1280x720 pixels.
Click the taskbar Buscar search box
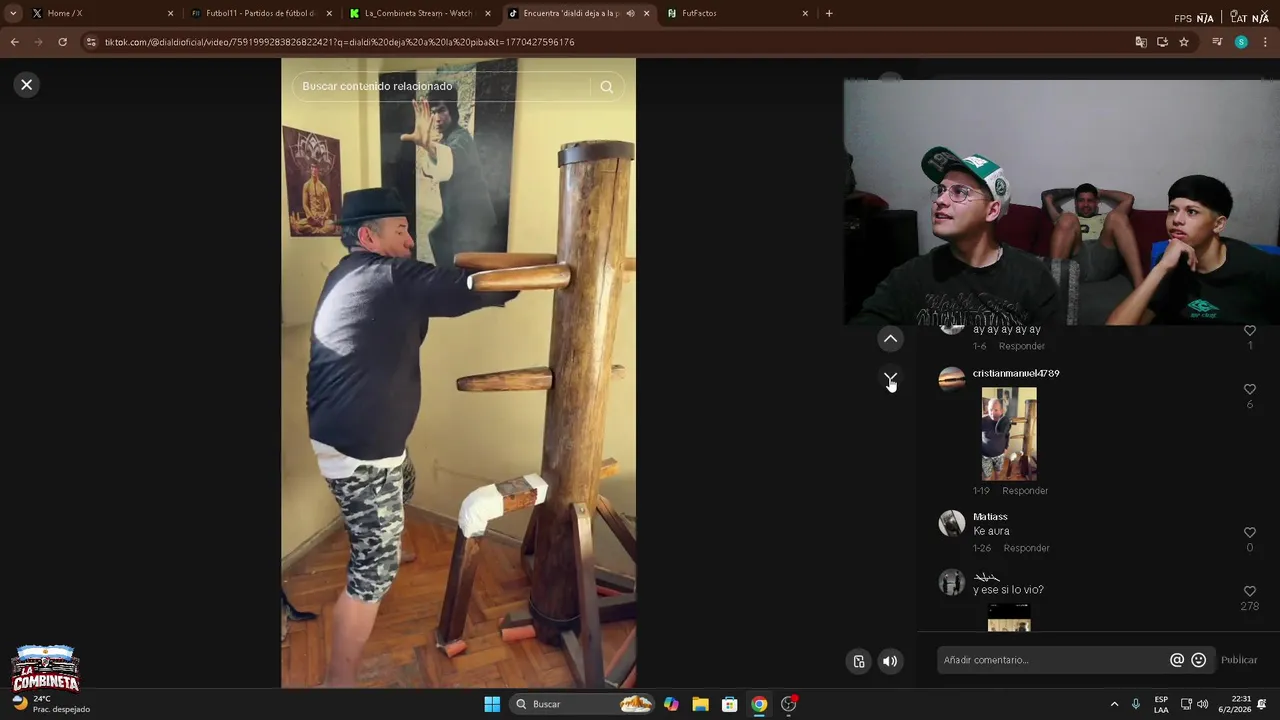pos(583,704)
